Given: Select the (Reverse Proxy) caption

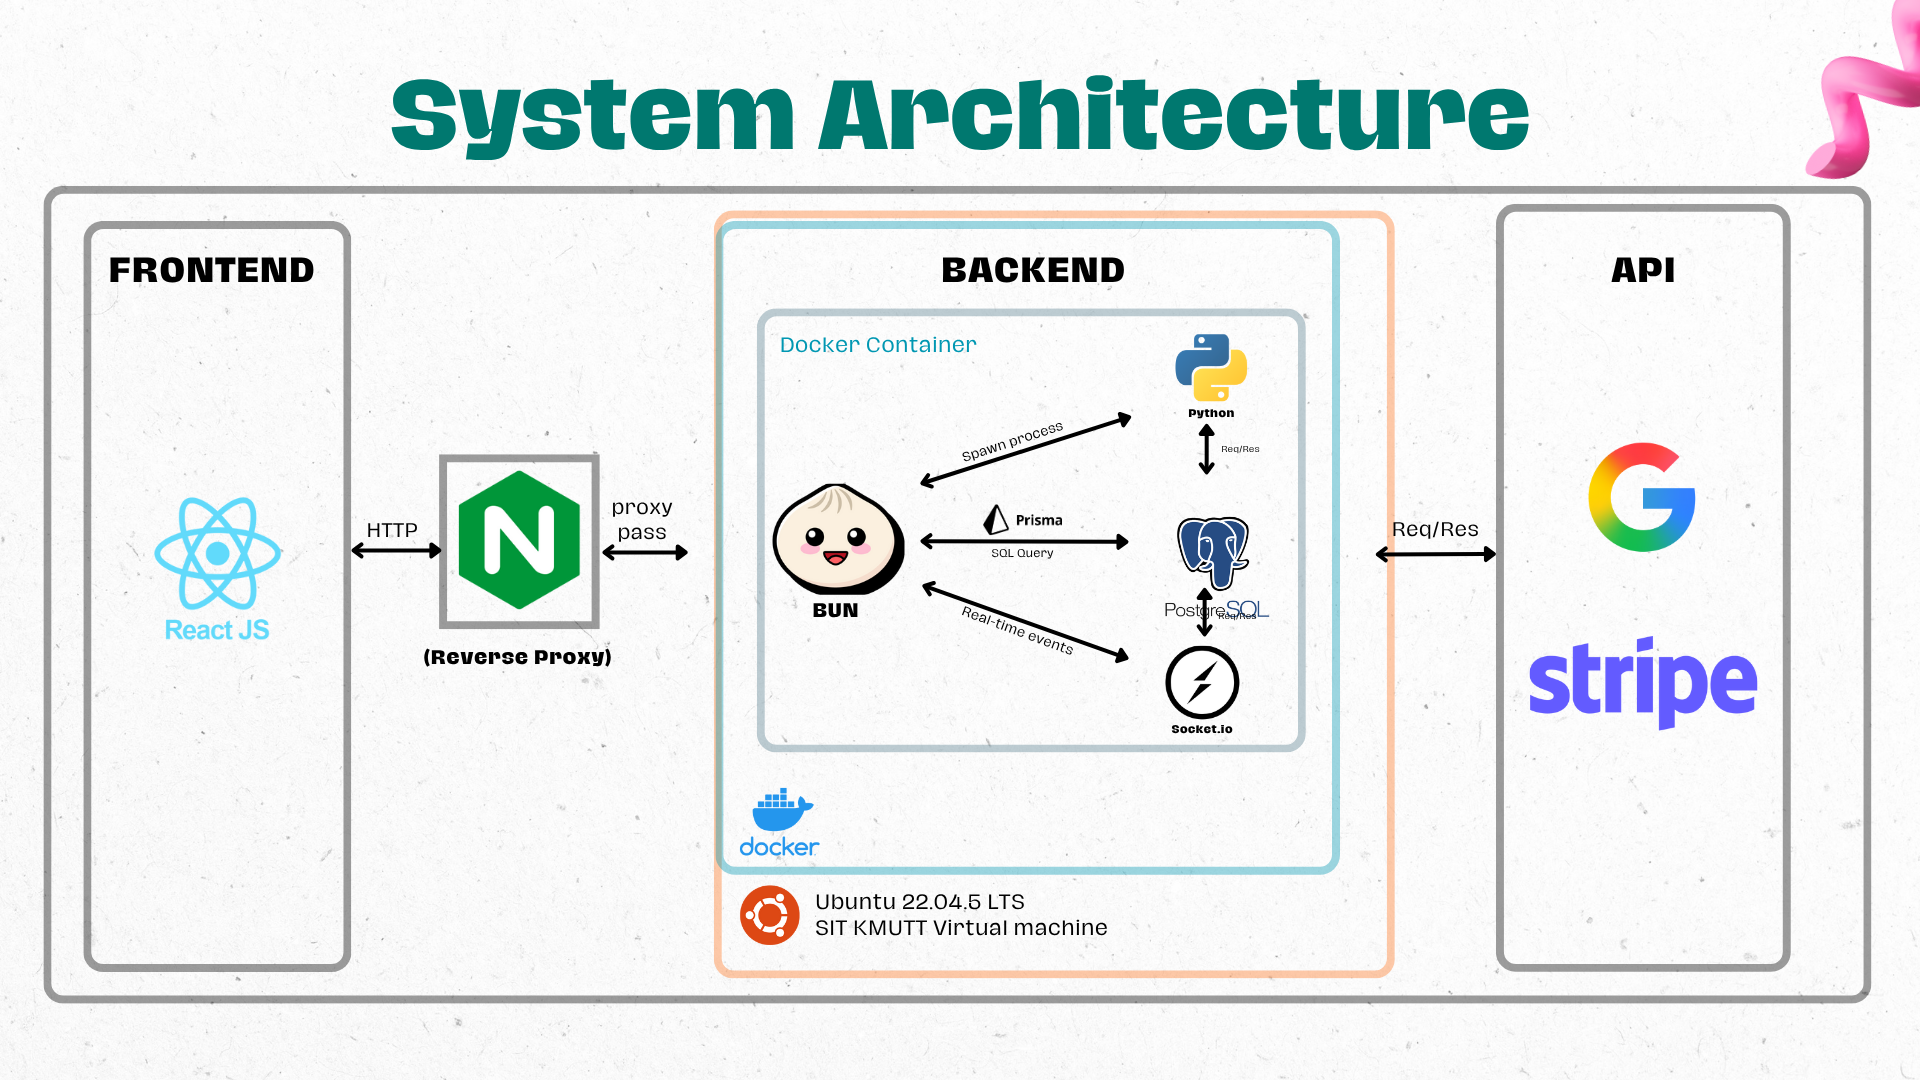Looking at the screenshot, I should pyautogui.click(x=517, y=657).
